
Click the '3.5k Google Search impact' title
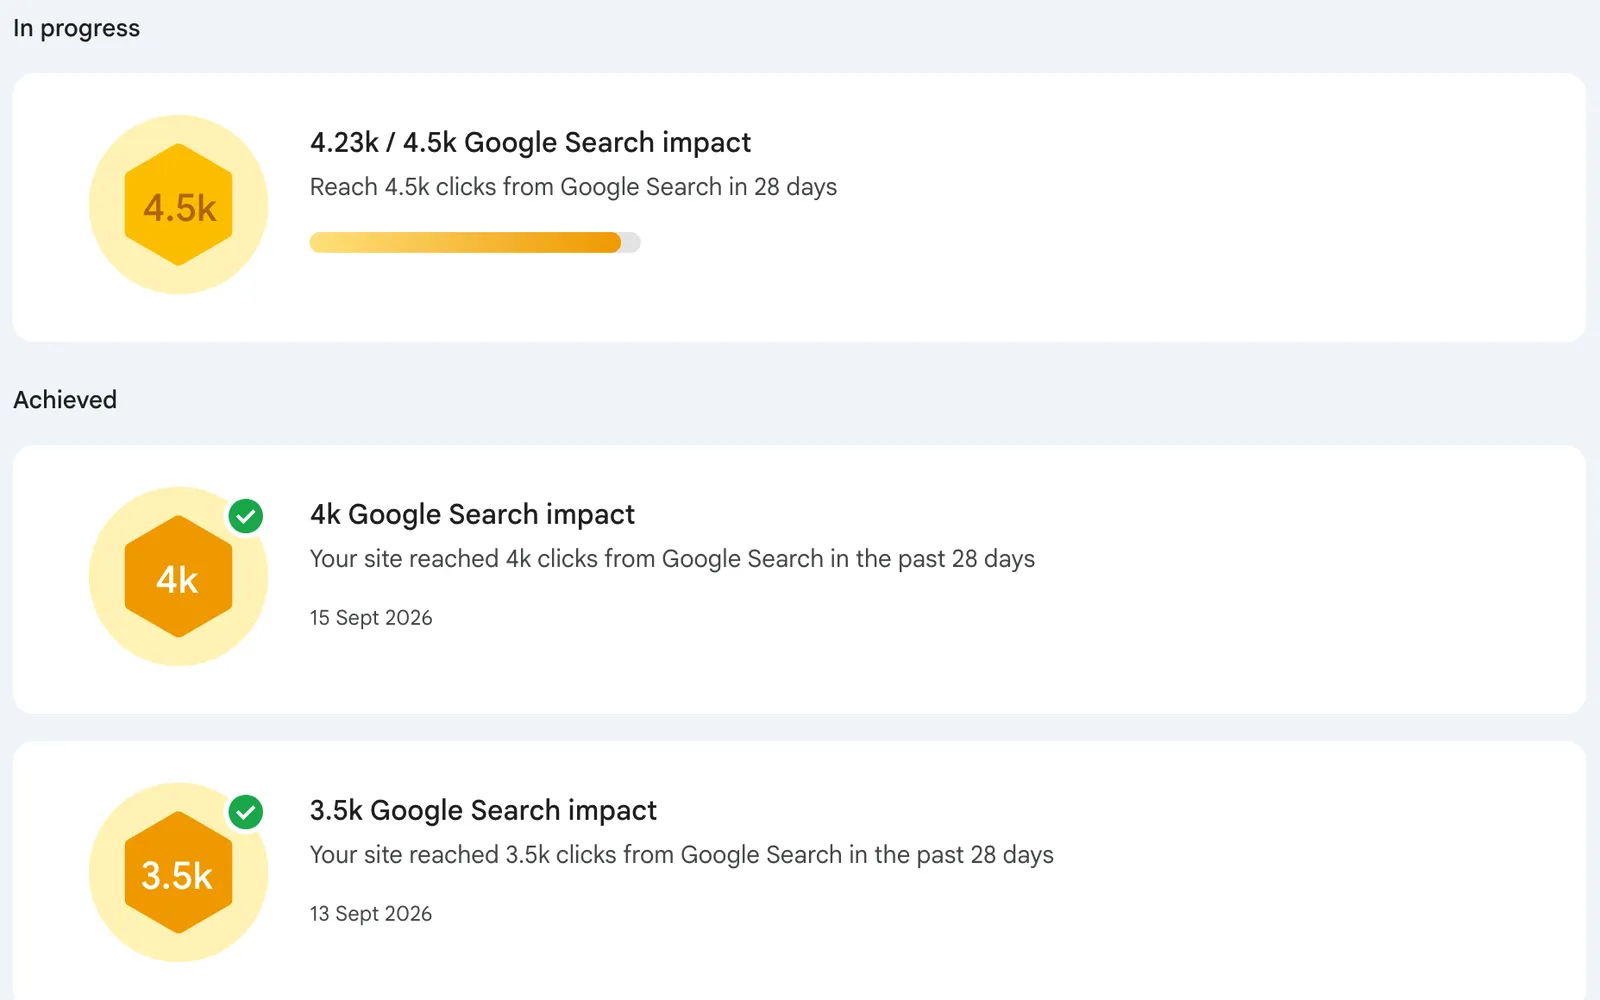pyautogui.click(x=483, y=811)
